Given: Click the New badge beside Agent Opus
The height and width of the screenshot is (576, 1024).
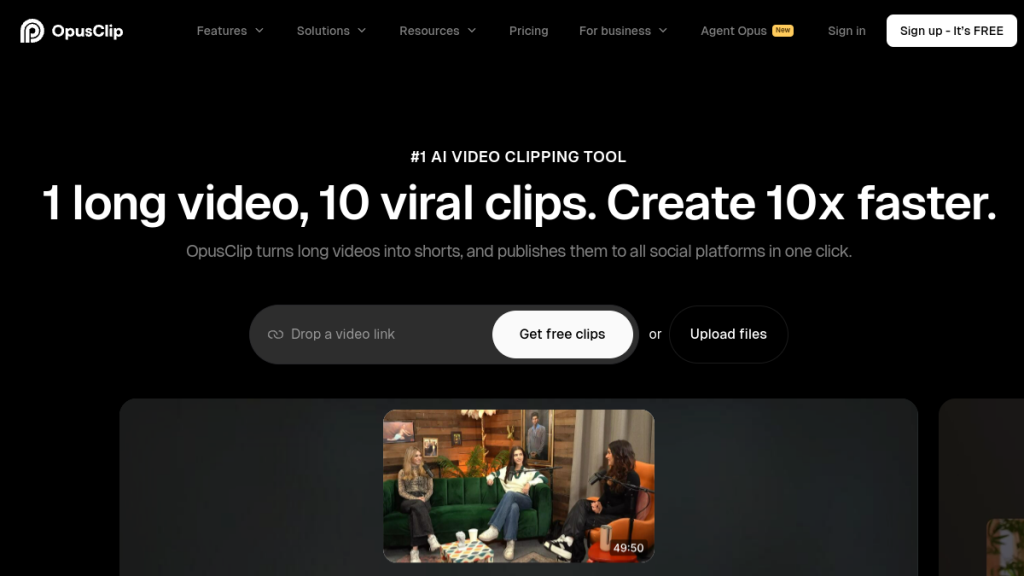Looking at the screenshot, I should coord(783,30).
